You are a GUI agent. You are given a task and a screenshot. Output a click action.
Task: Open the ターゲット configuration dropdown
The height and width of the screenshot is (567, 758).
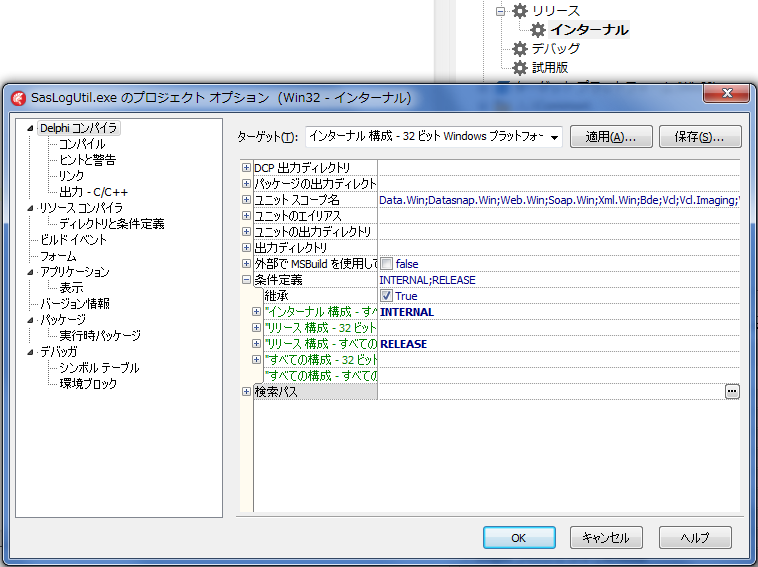[x=554, y=137]
